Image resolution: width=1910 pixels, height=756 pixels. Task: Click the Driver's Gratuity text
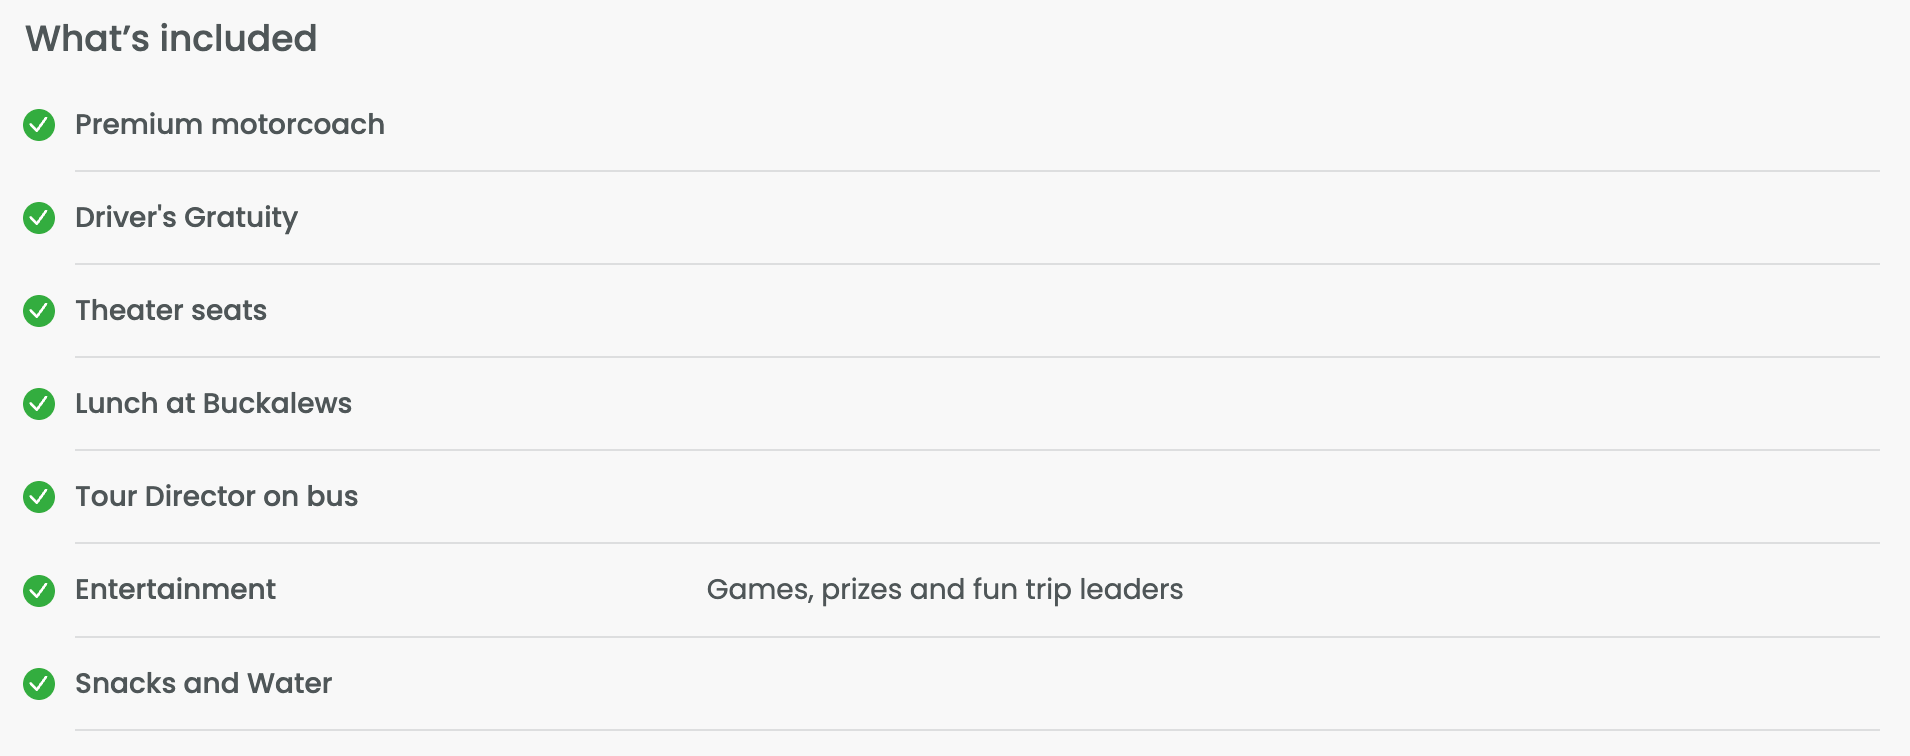click(x=186, y=217)
